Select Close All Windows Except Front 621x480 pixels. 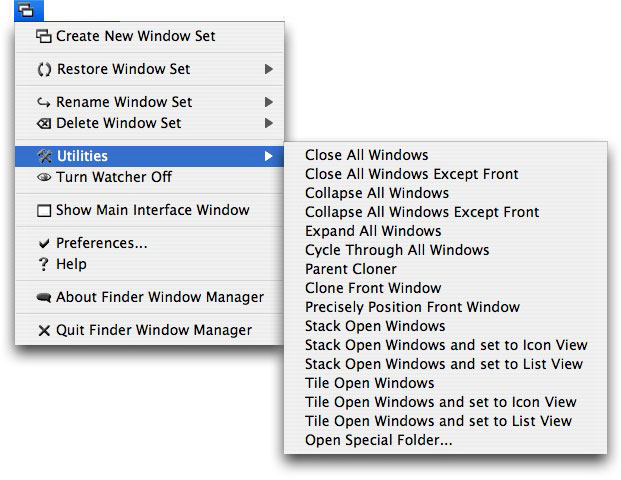coord(446,174)
